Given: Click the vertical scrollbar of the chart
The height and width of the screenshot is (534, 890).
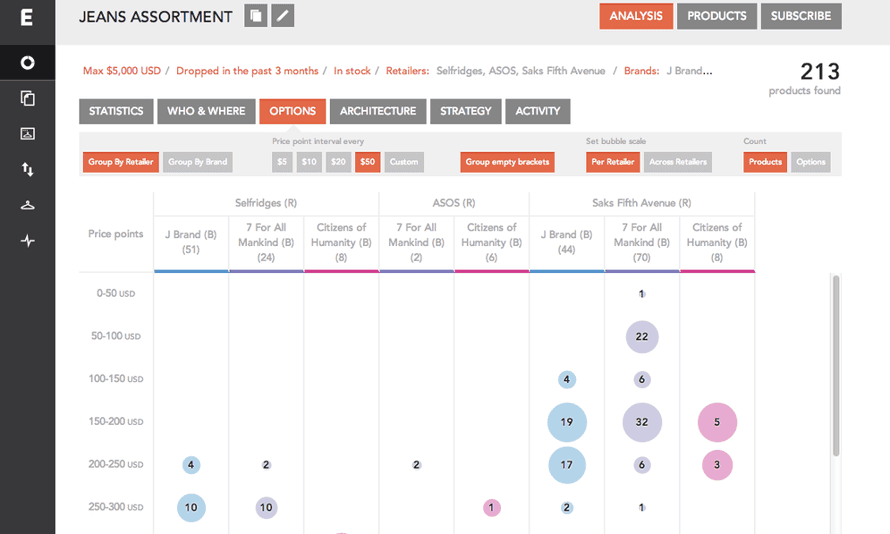Looking at the screenshot, I should tap(836, 365).
